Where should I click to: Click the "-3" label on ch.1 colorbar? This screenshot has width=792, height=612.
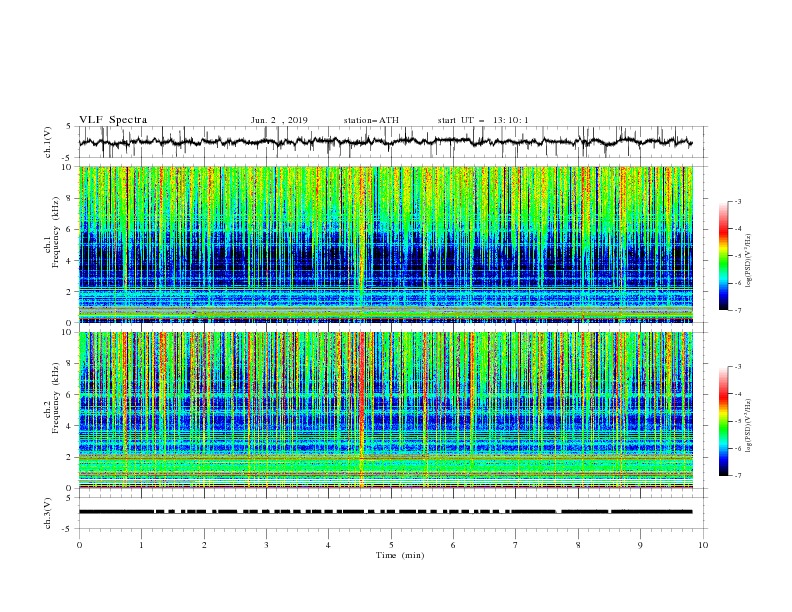click(x=737, y=201)
